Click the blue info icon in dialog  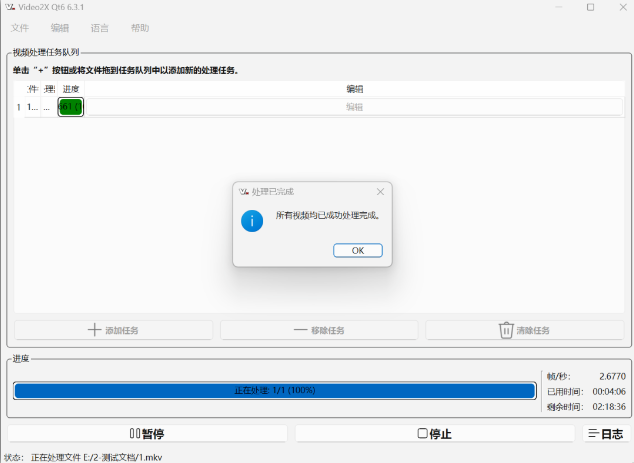click(x=252, y=221)
